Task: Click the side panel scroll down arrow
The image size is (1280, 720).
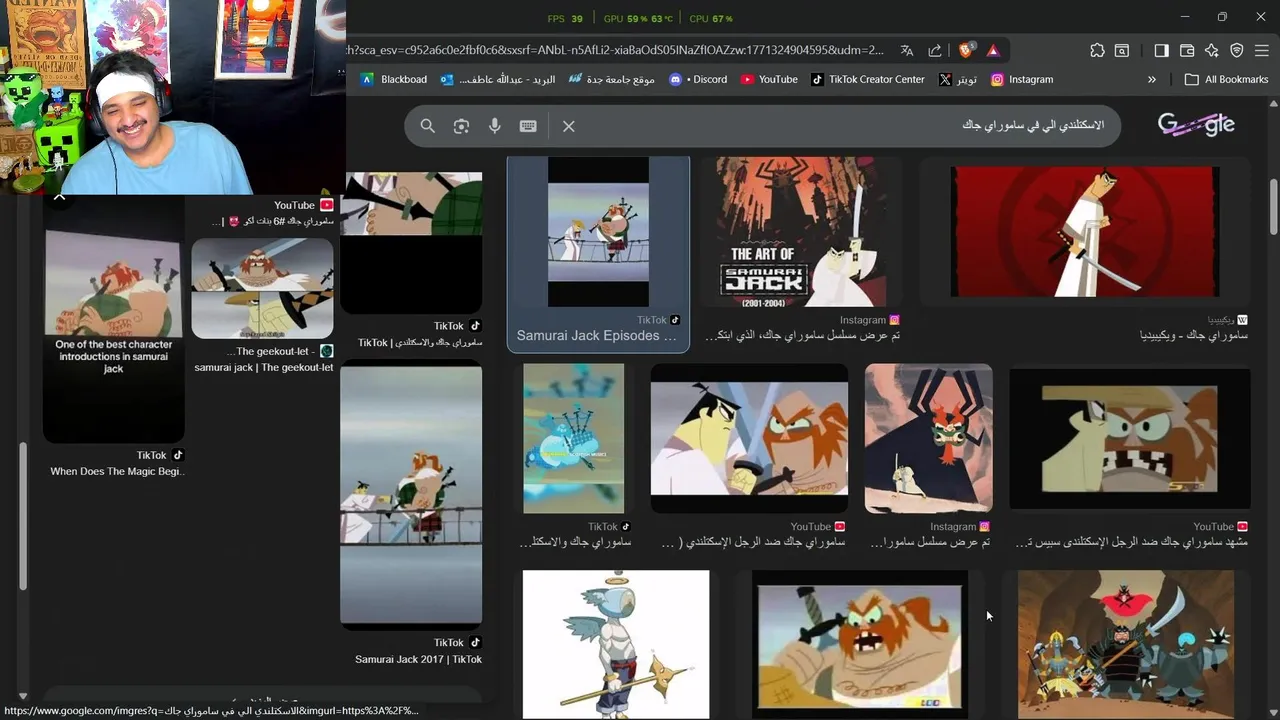Action: tap(23, 696)
